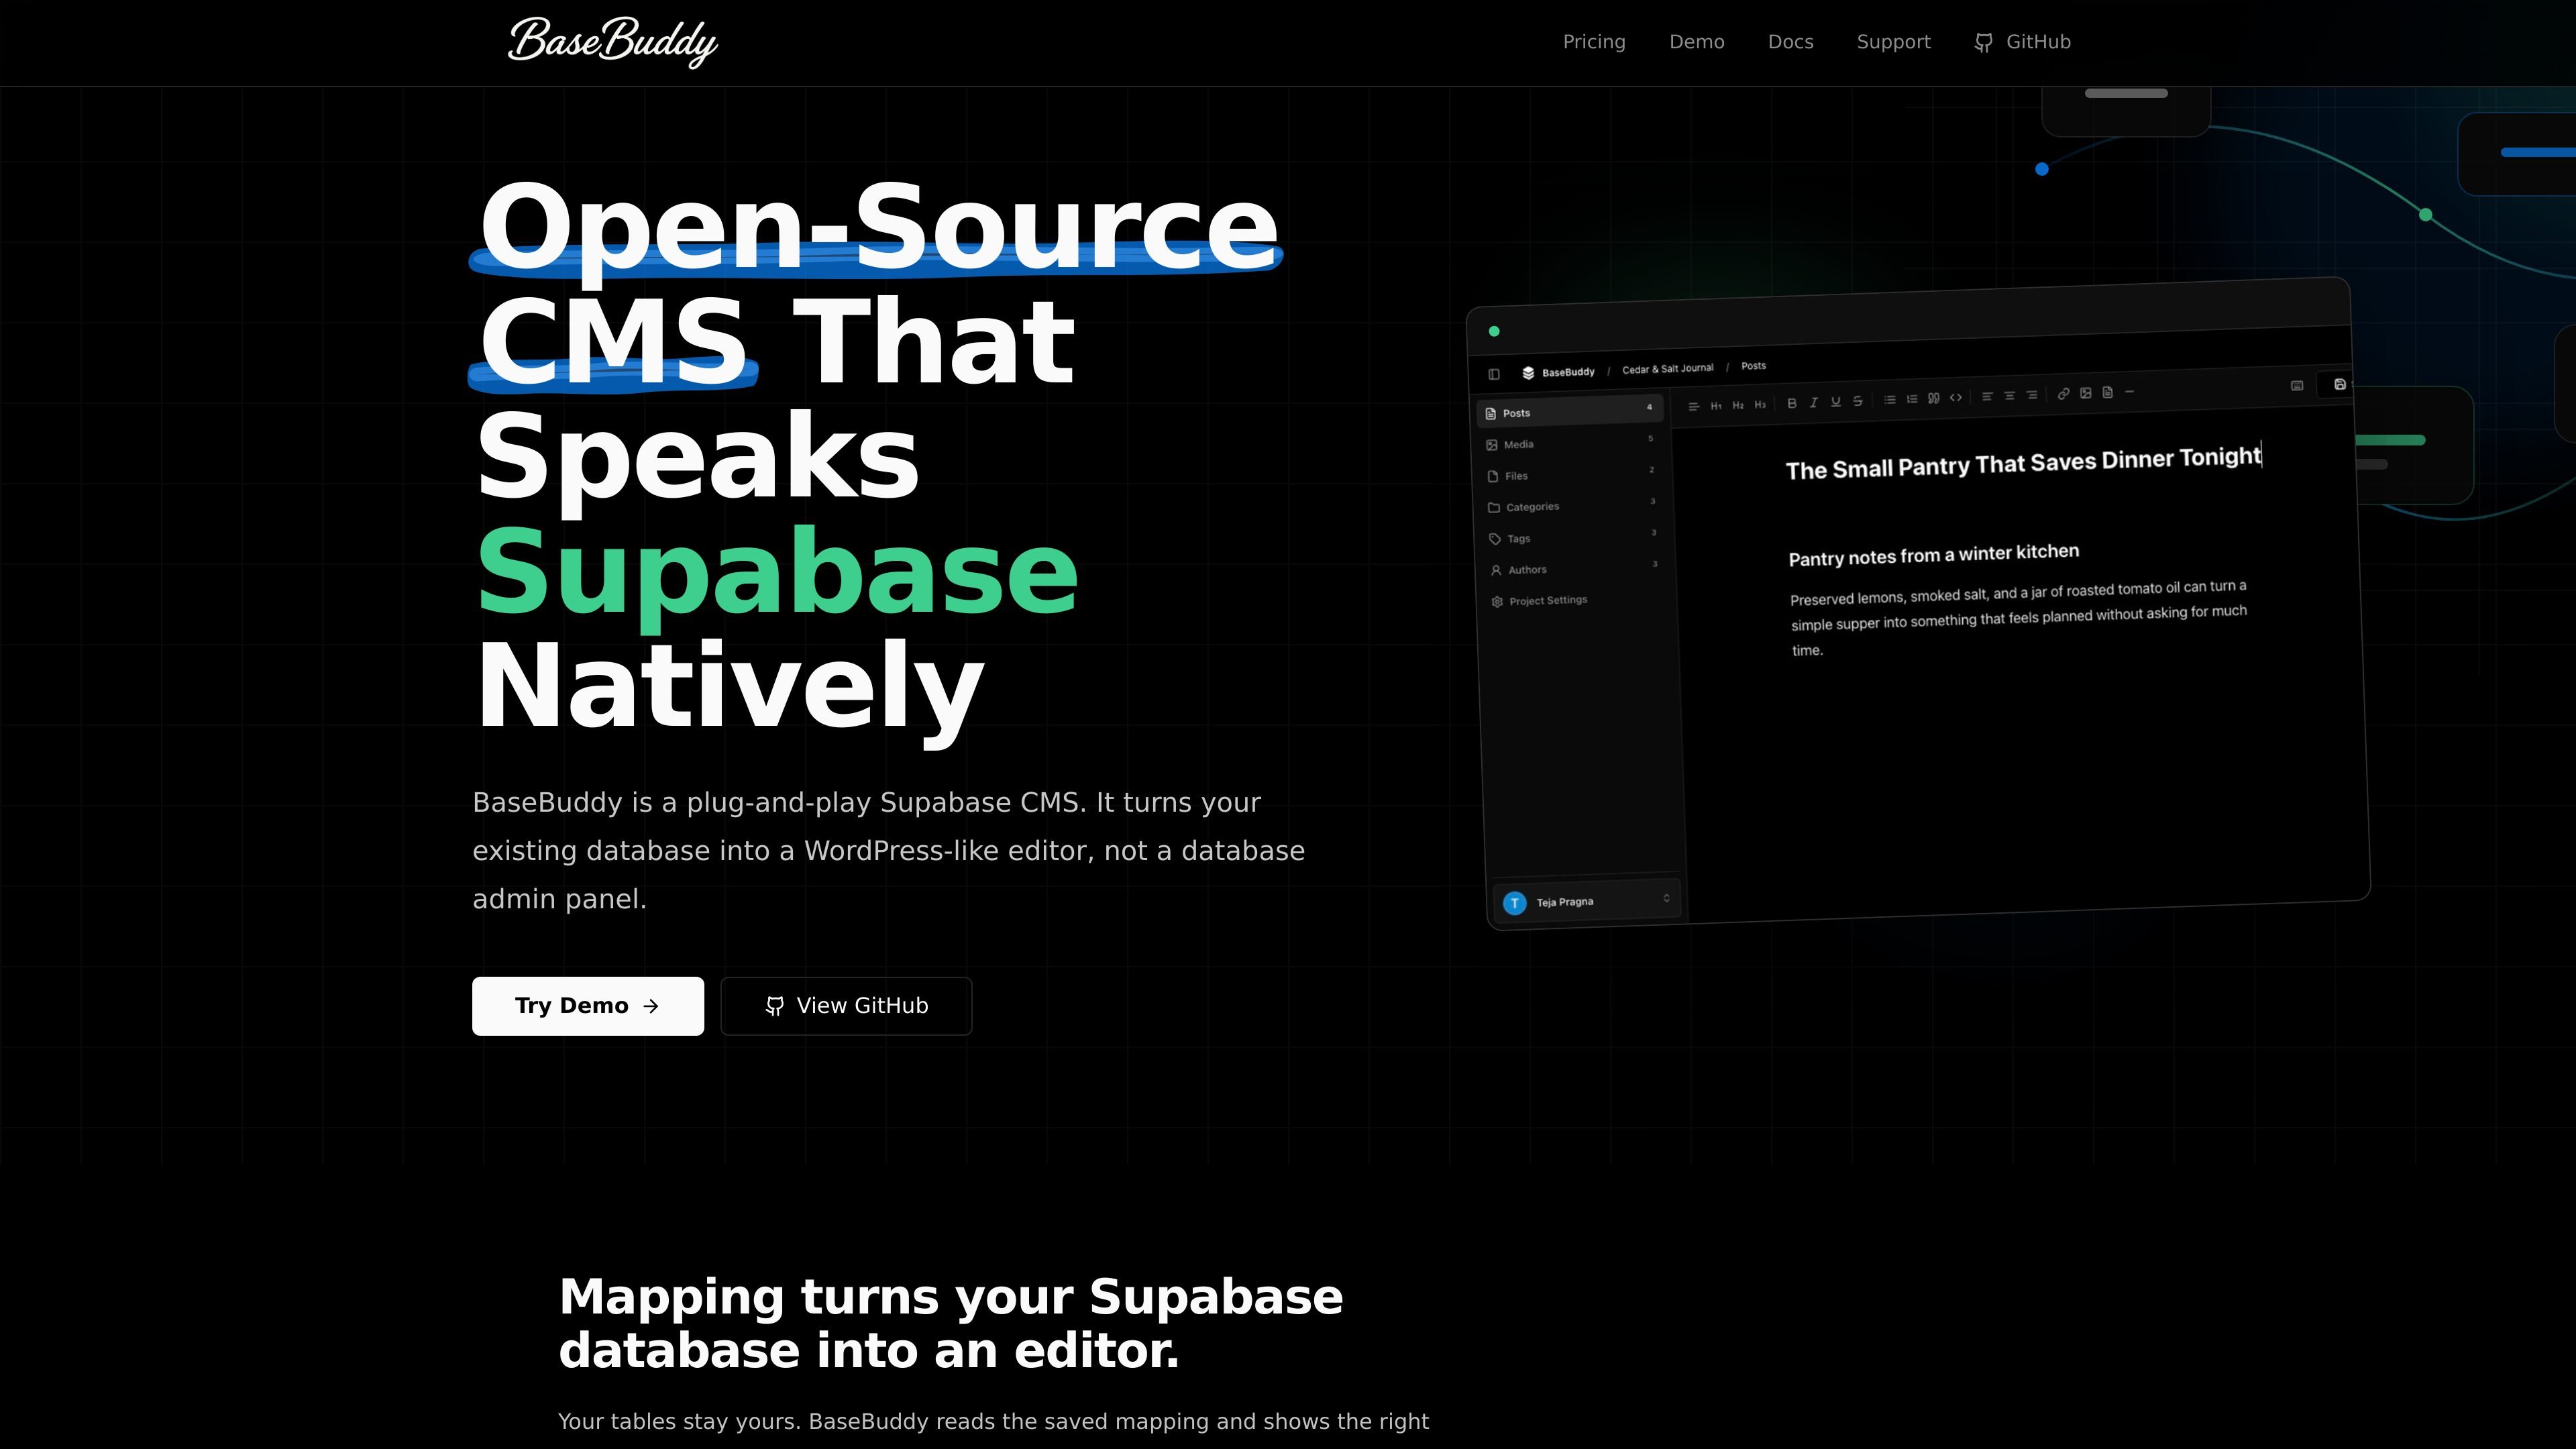Insert a code block
This screenshot has width=2576, height=1449.
tap(1956, 397)
